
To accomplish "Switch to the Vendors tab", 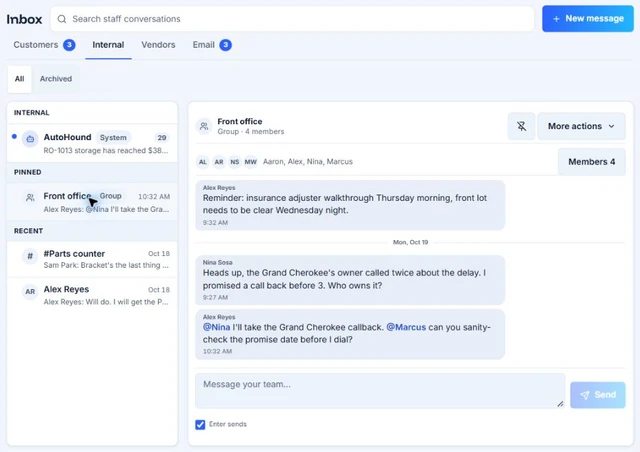I will [x=158, y=45].
